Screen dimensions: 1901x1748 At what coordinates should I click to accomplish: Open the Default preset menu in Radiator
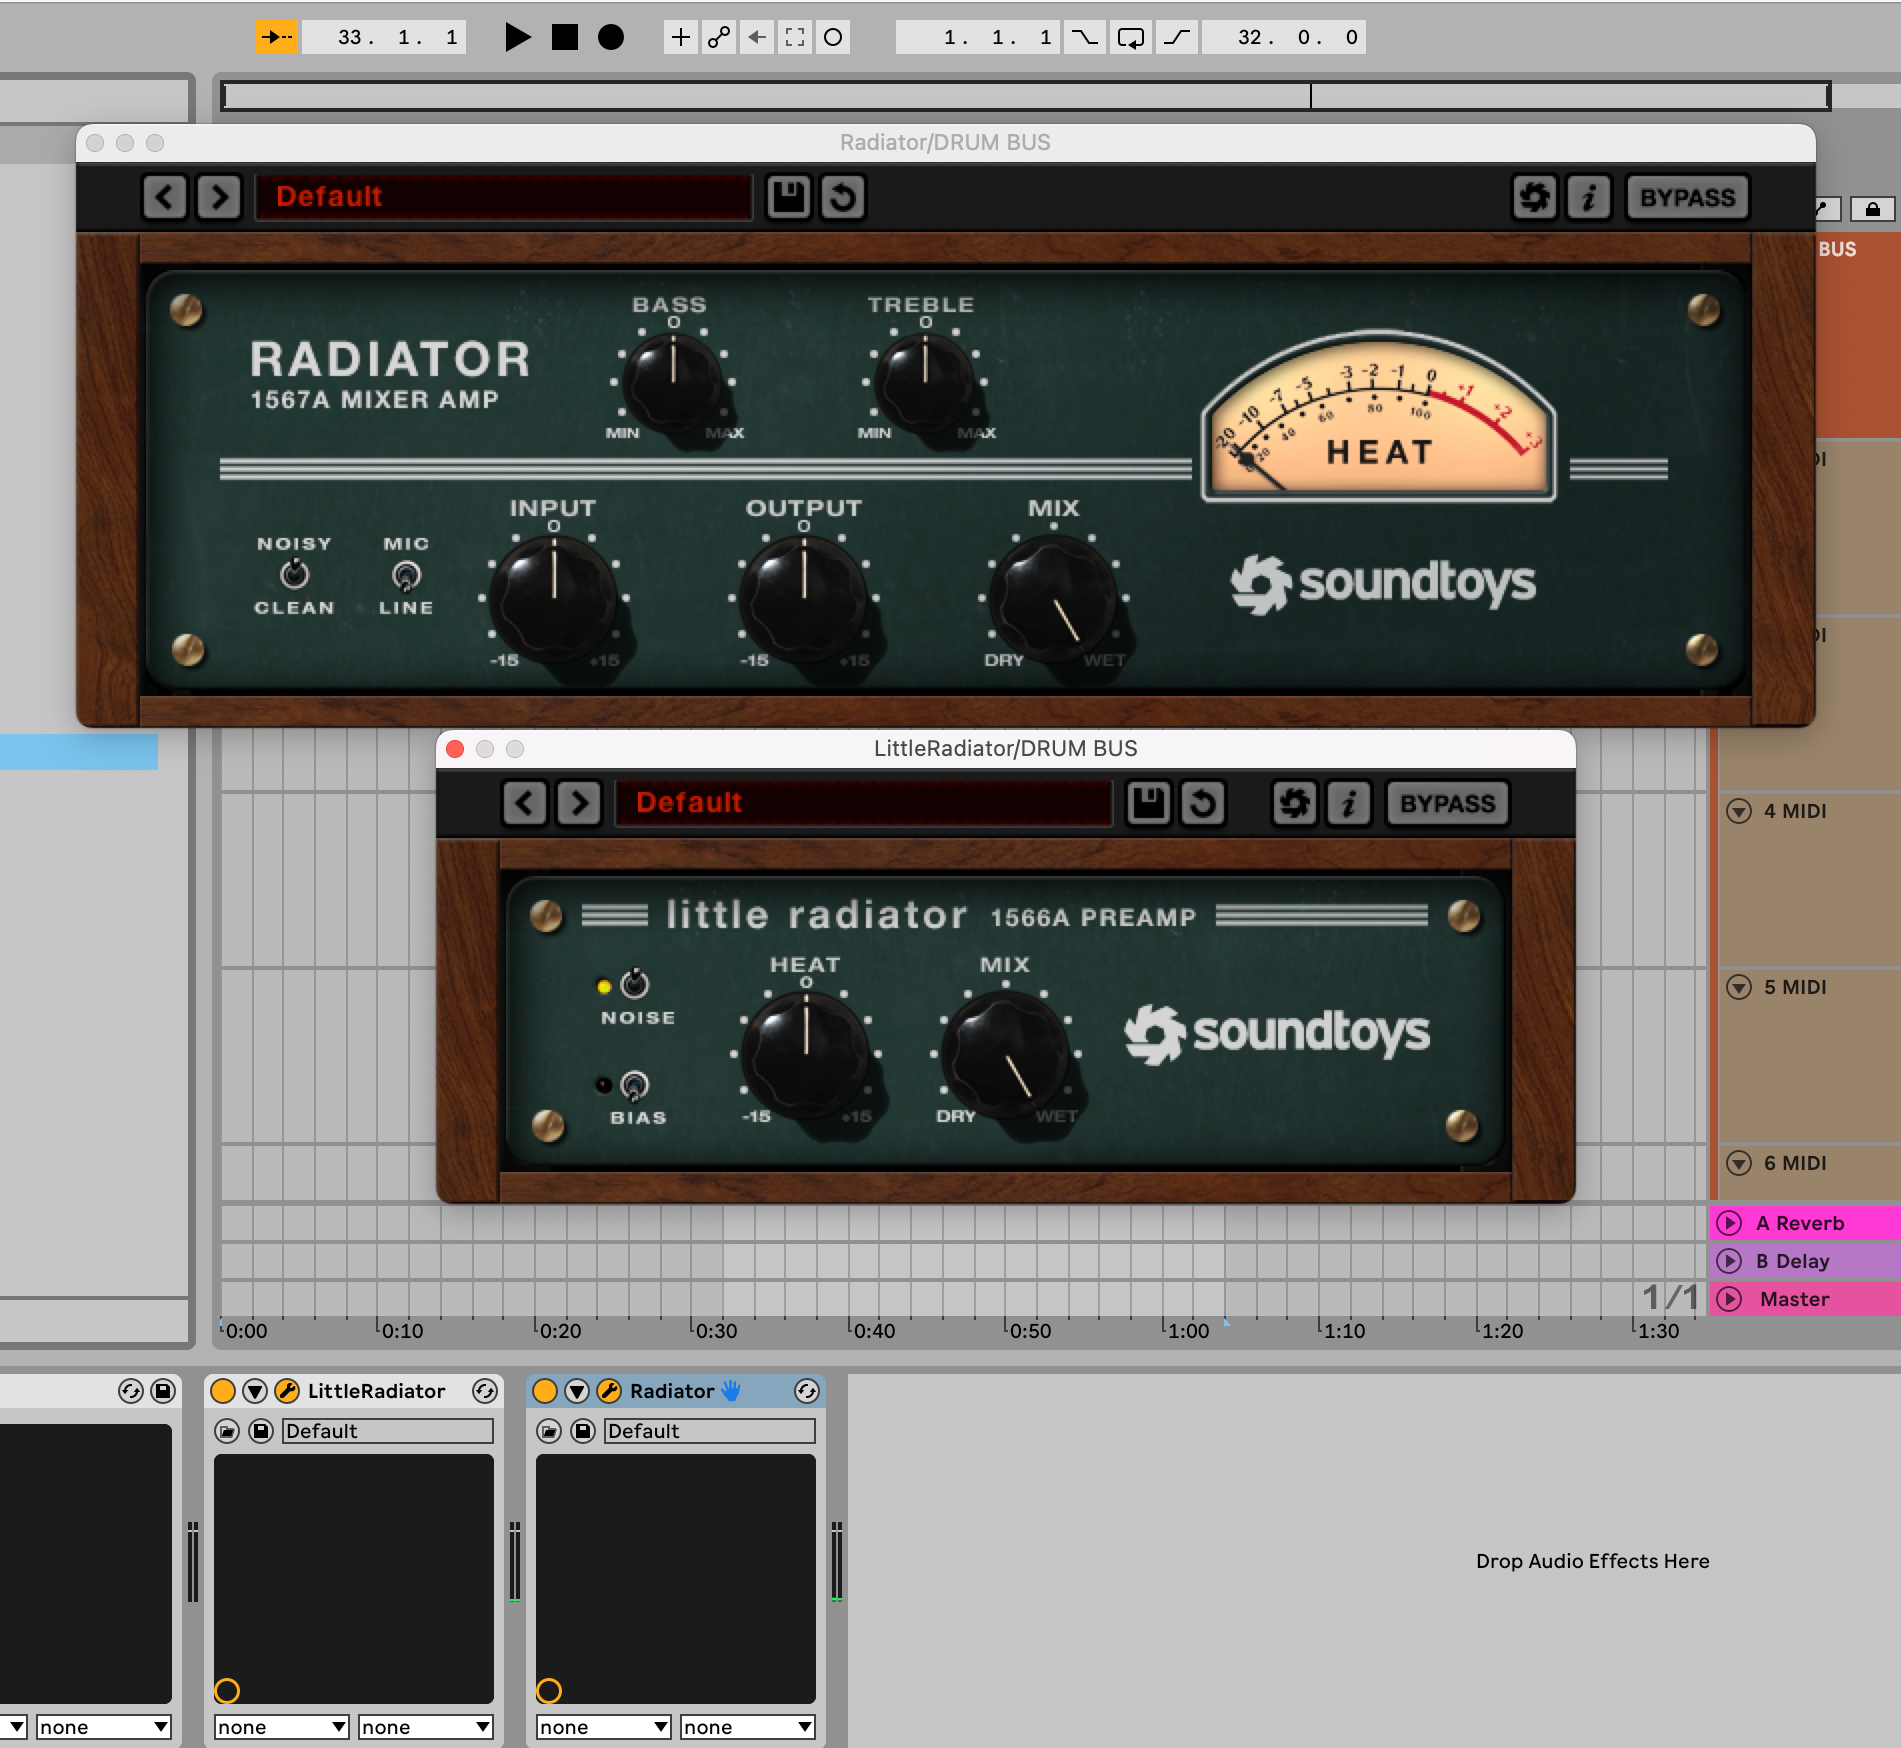tap(503, 197)
